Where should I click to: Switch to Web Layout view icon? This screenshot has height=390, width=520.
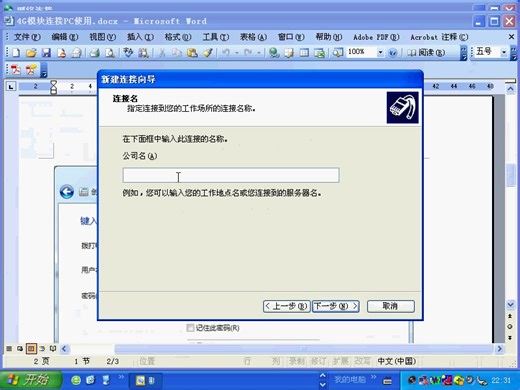coord(20,349)
